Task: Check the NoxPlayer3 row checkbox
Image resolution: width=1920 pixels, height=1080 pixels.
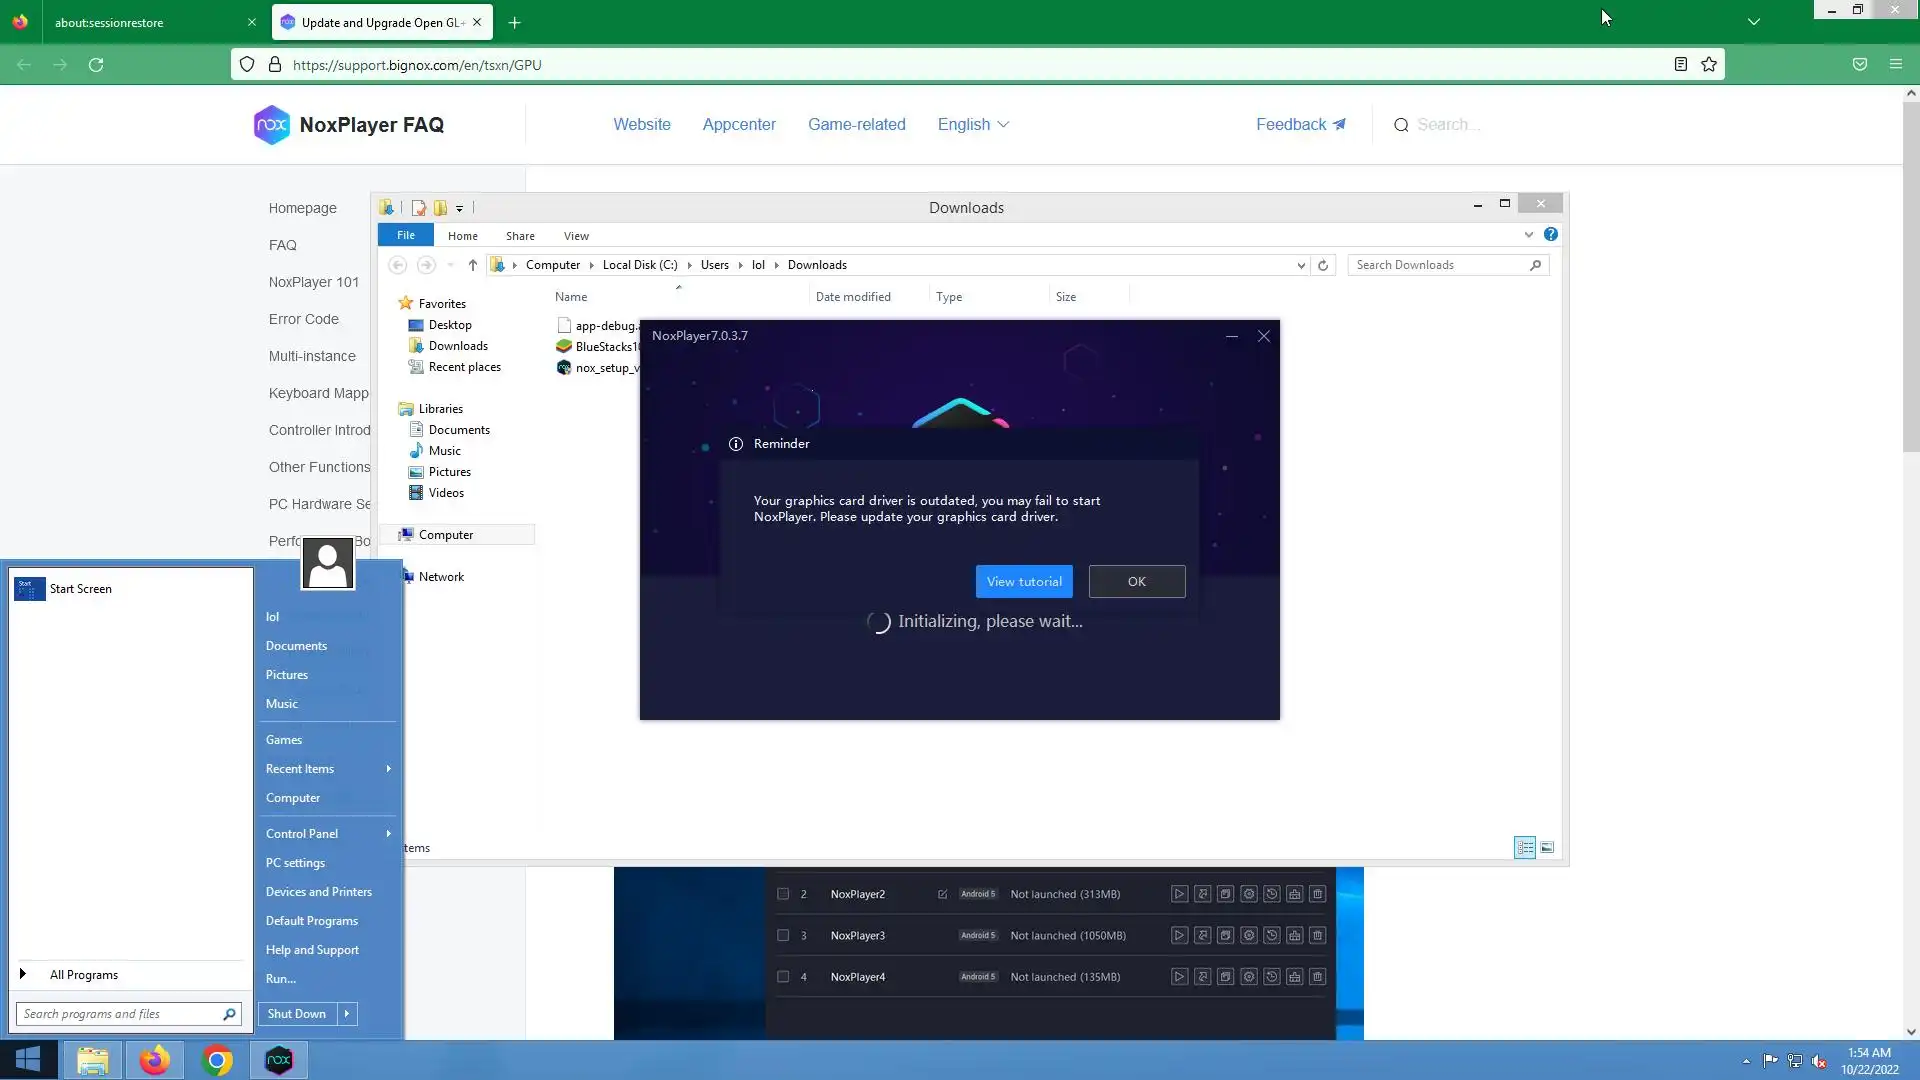Action: coord(783,936)
